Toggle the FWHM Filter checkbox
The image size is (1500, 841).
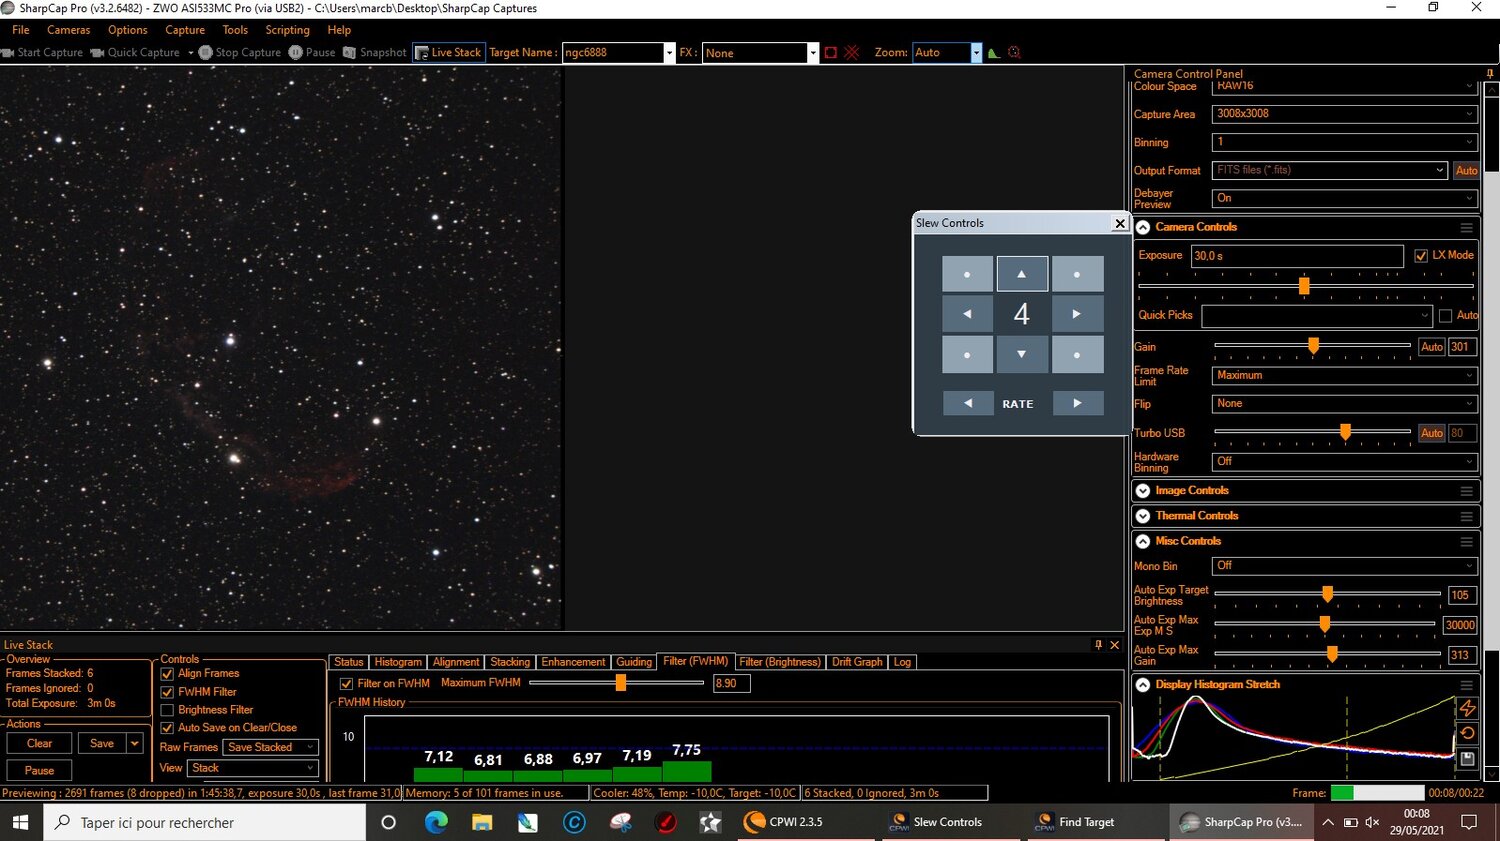click(167, 692)
